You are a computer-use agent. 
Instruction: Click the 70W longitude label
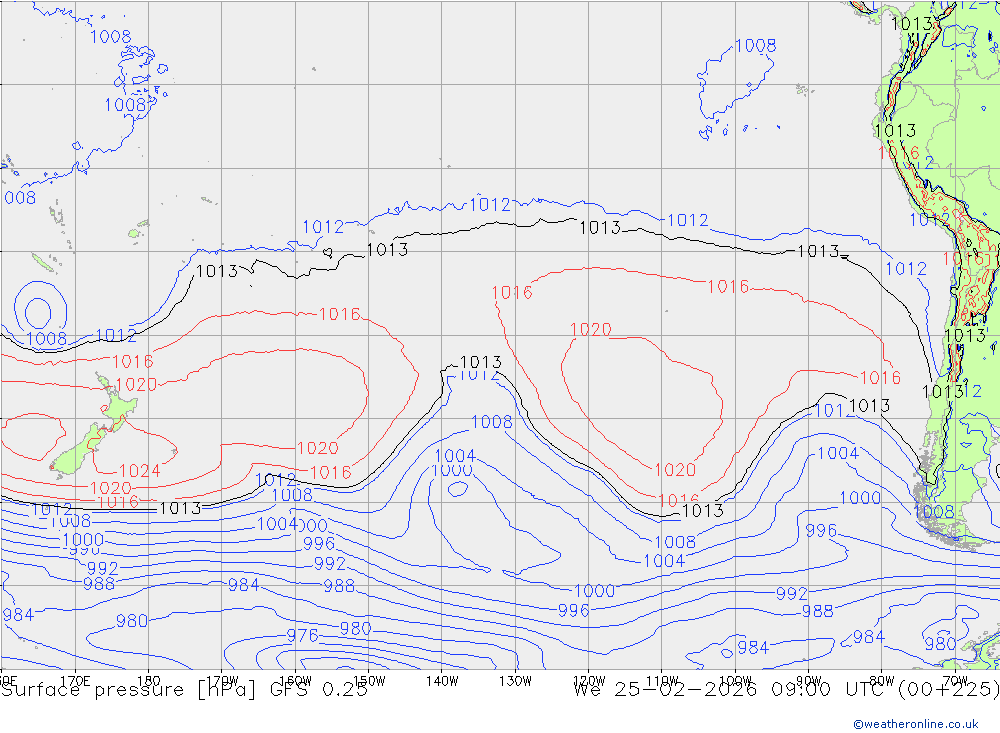pos(955,681)
